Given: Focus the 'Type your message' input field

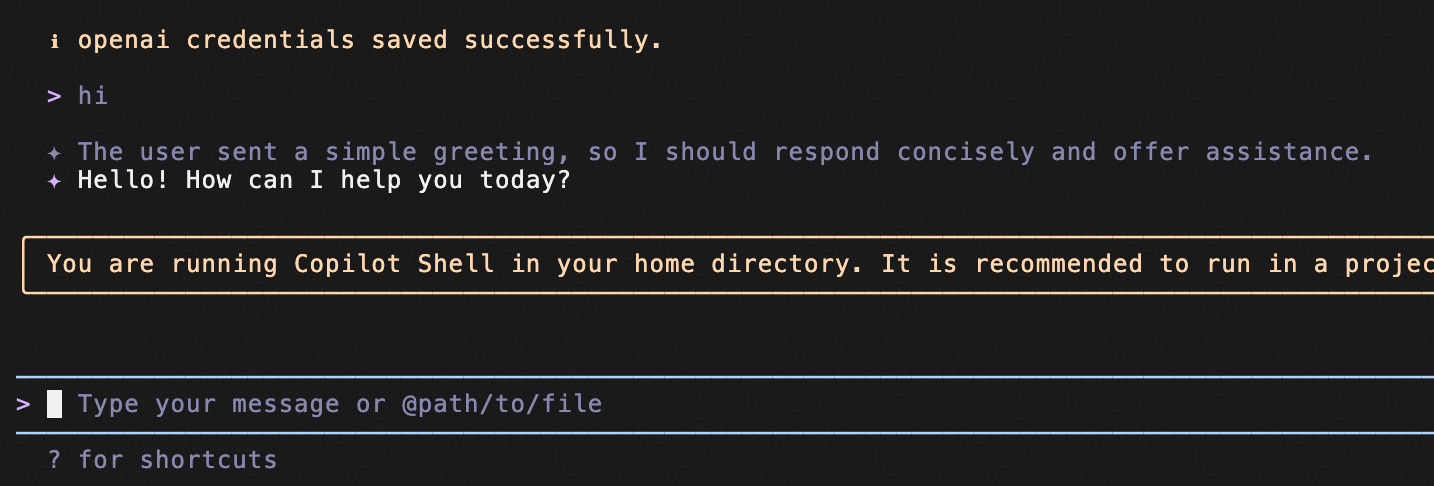Looking at the screenshot, I should 725,404.
